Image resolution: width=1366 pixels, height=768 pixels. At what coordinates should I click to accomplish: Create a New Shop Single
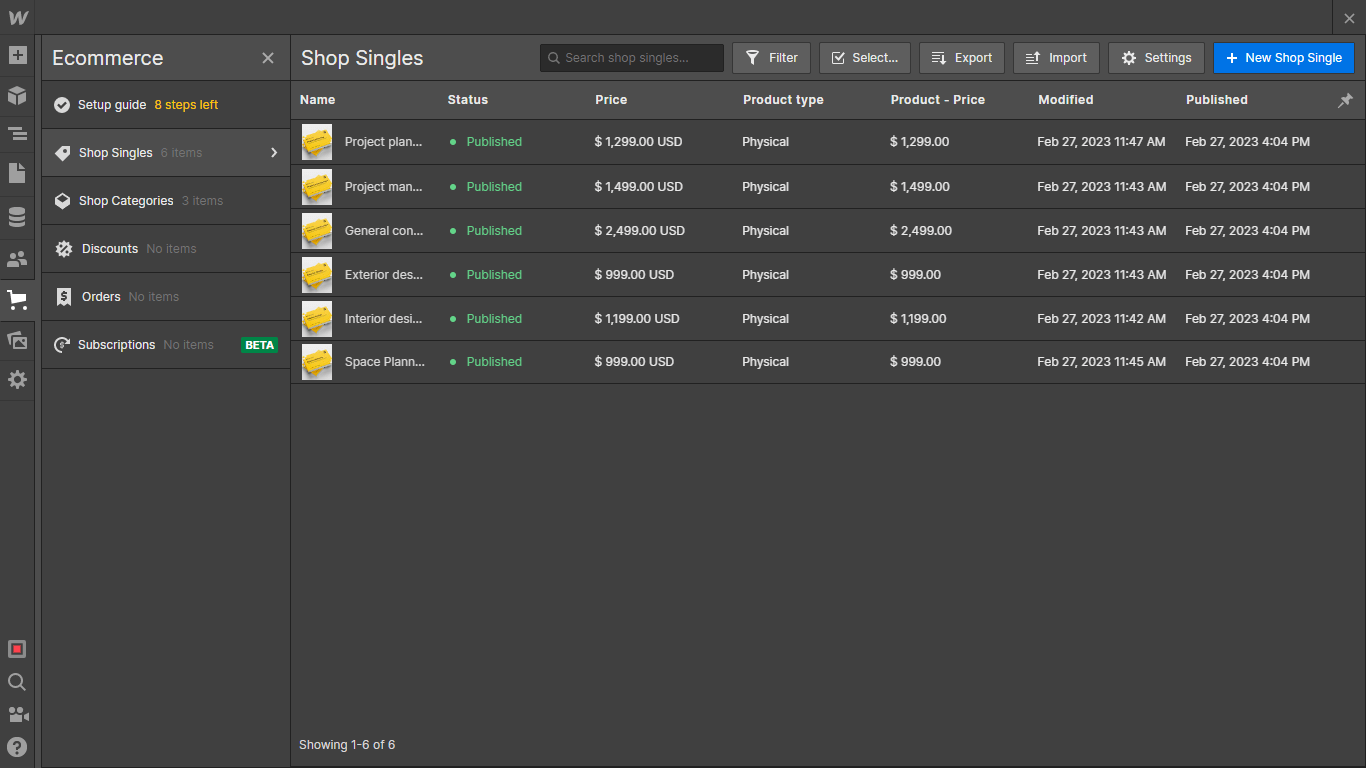(1283, 57)
